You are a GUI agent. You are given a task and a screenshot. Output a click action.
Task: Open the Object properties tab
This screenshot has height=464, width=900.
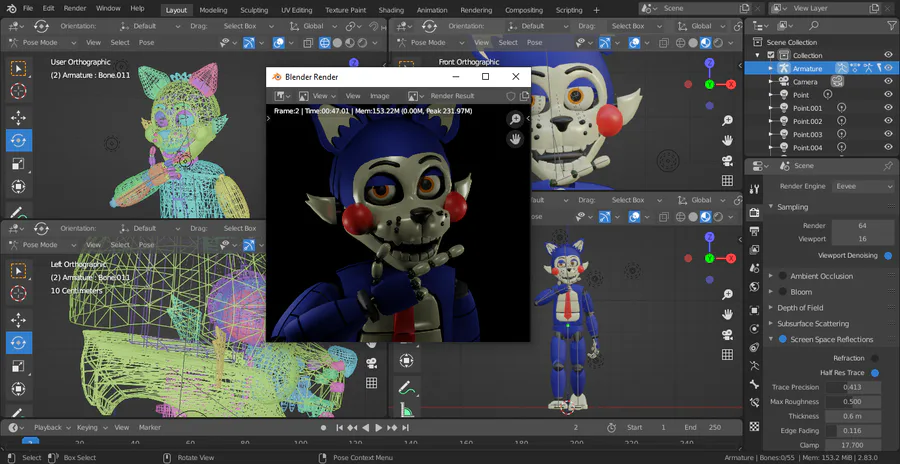(755, 311)
